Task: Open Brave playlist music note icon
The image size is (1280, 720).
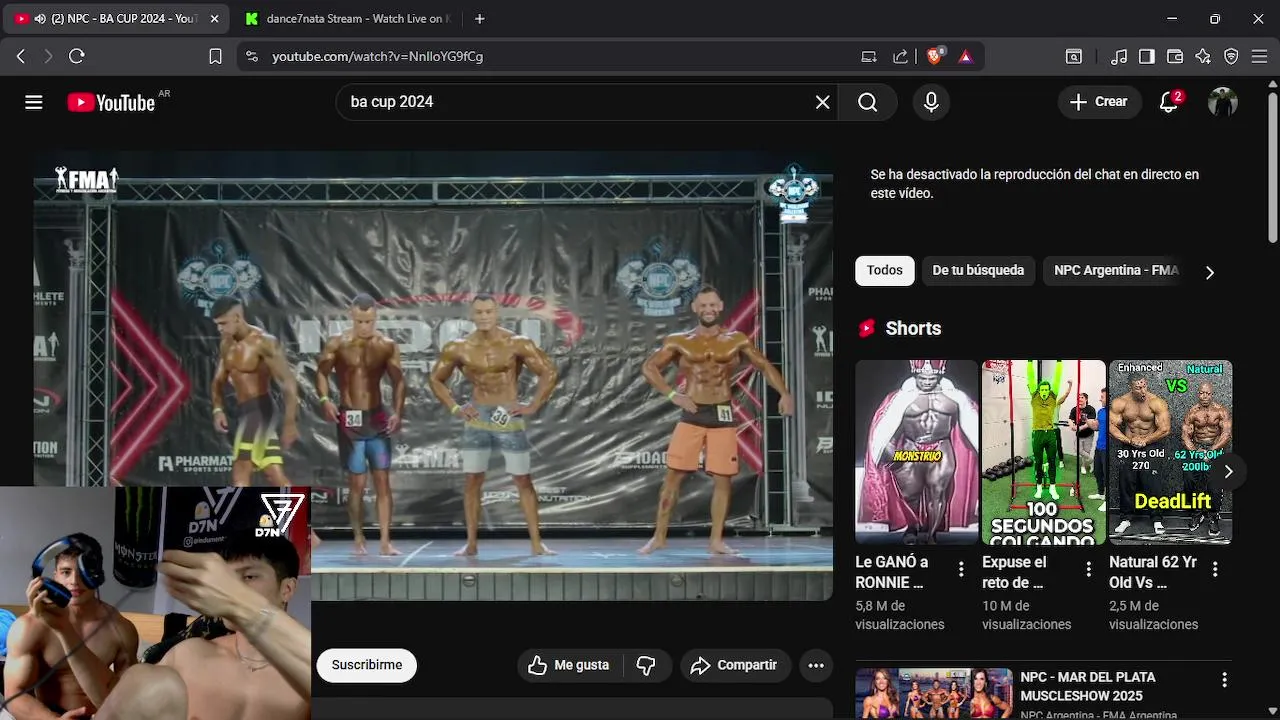Action: tap(1120, 57)
